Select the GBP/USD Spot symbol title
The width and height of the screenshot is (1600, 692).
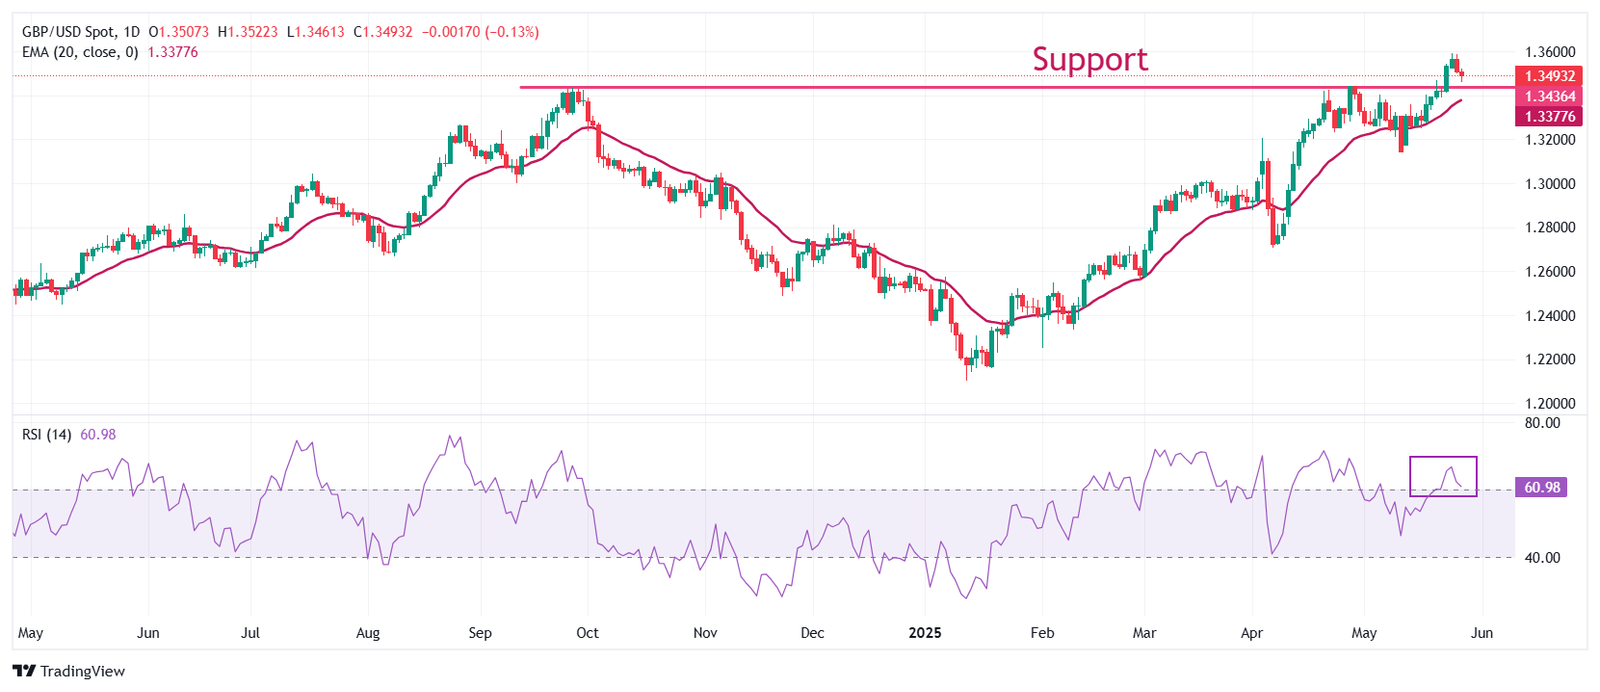67,32
